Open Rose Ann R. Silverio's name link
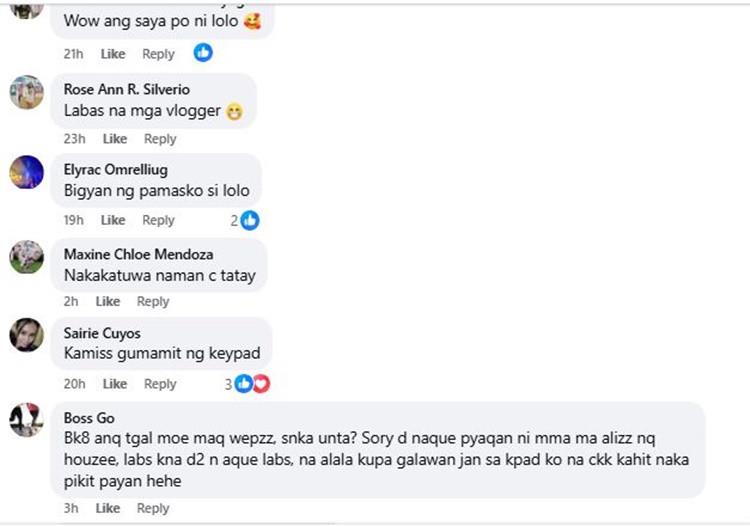The width and height of the screenshot is (750, 526). pyautogui.click(x=126, y=89)
